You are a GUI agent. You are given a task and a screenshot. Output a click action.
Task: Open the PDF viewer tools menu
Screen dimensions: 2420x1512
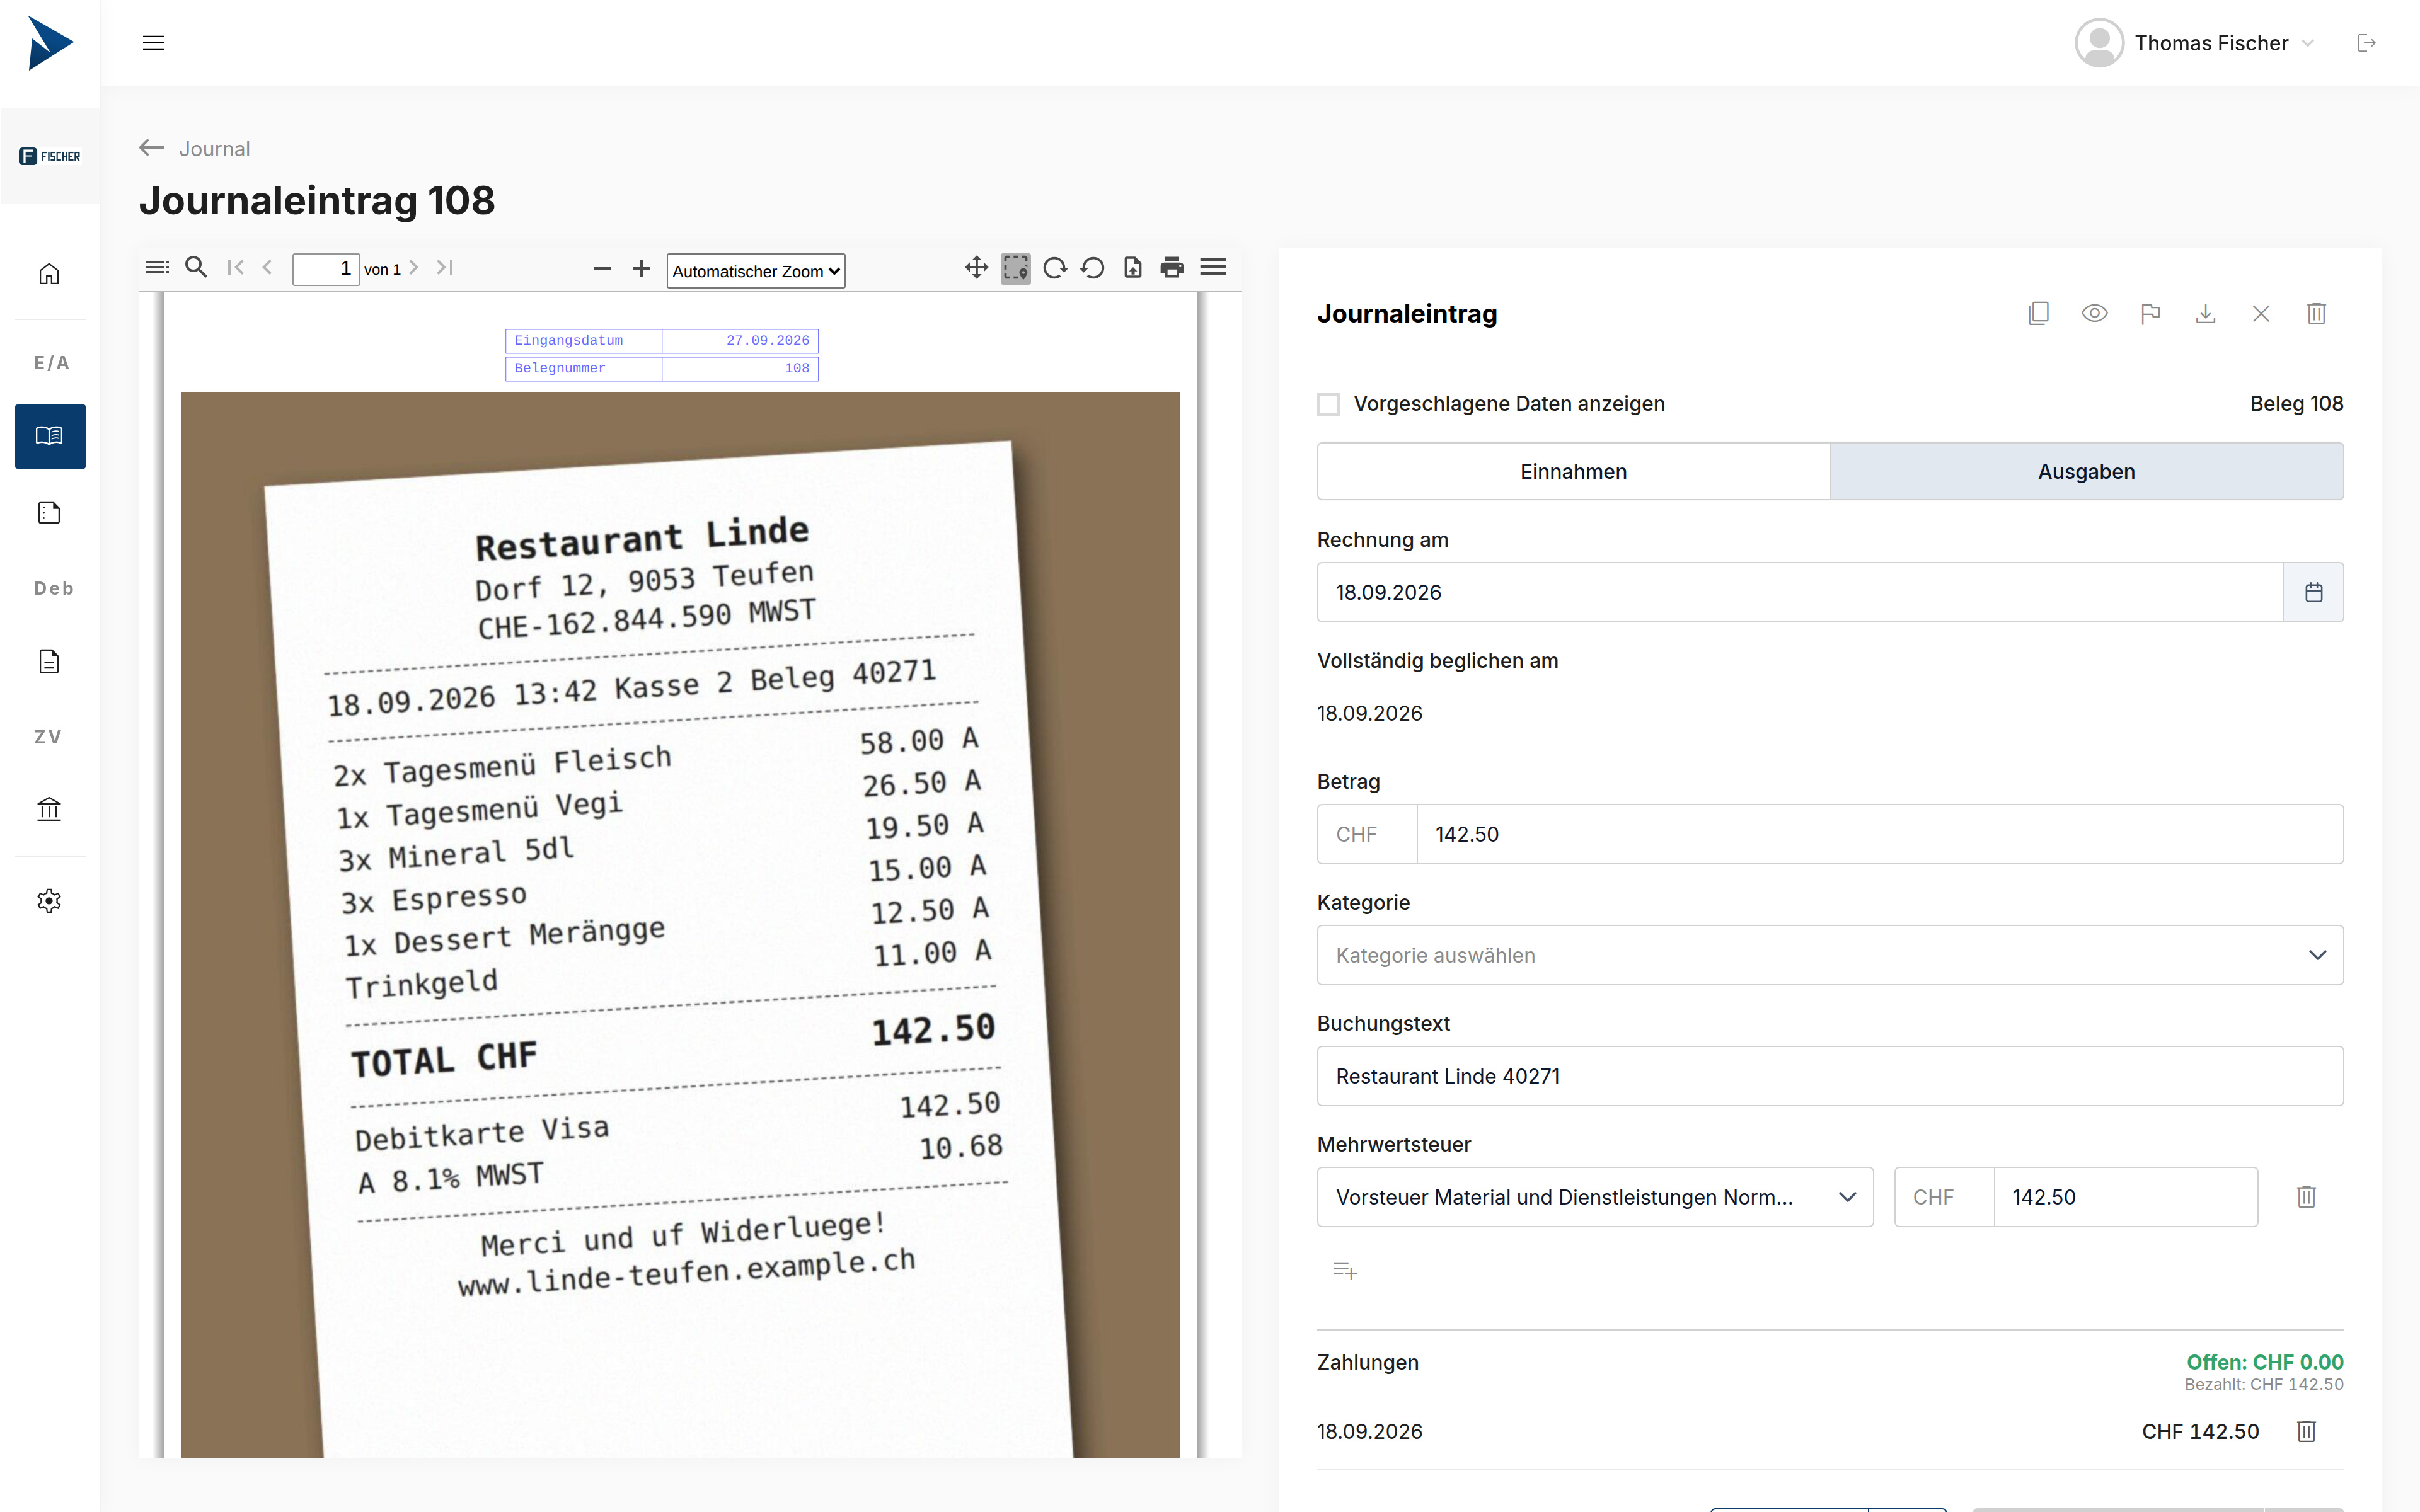point(1213,267)
